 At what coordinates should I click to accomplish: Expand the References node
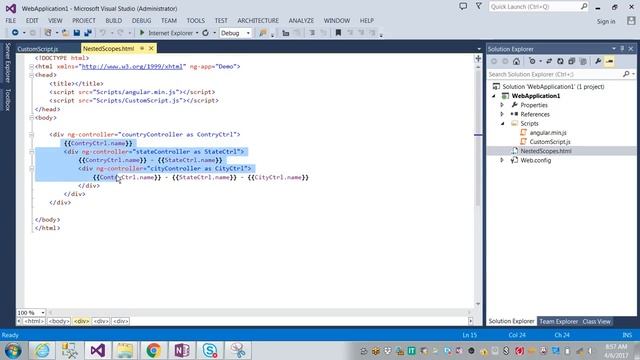point(502,114)
